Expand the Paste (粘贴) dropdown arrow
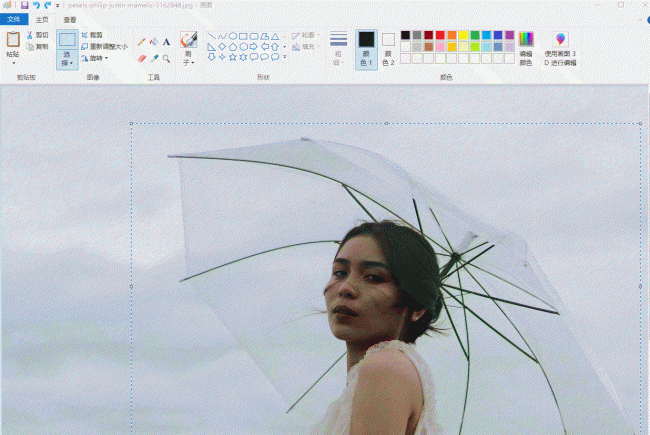 (x=13, y=63)
